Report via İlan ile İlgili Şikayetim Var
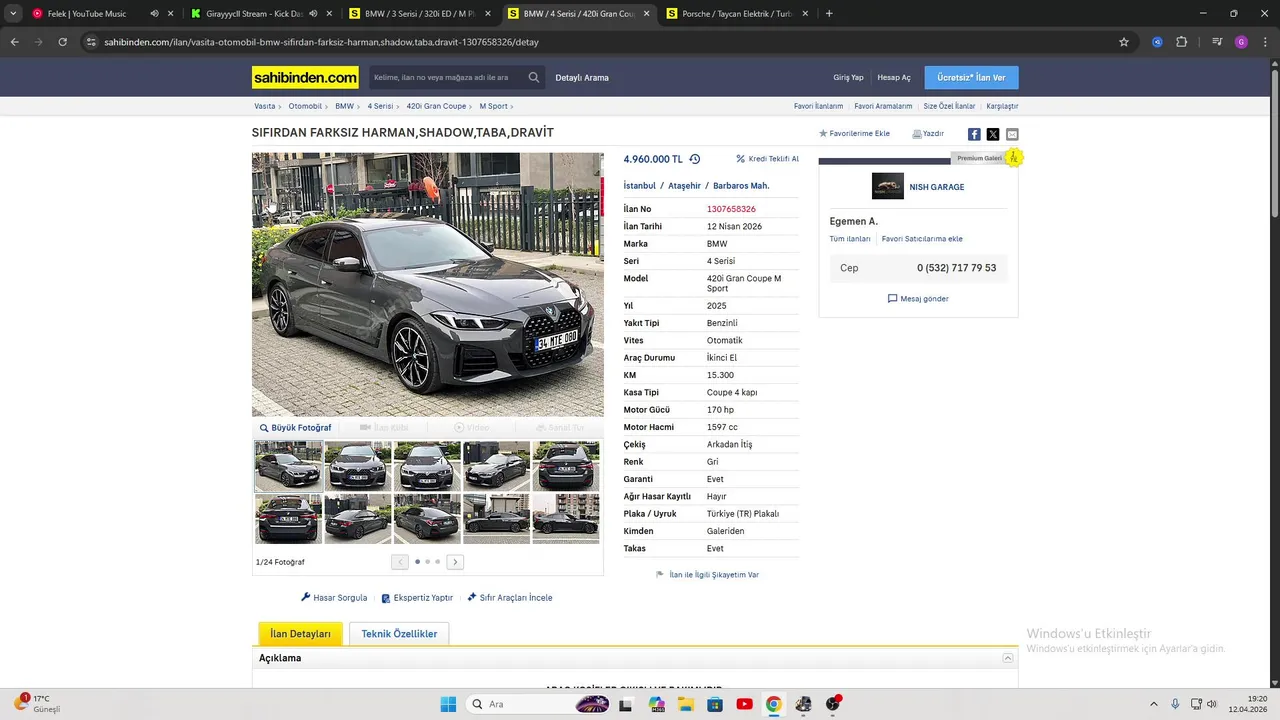The height and width of the screenshot is (720, 1280). [707, 575]
